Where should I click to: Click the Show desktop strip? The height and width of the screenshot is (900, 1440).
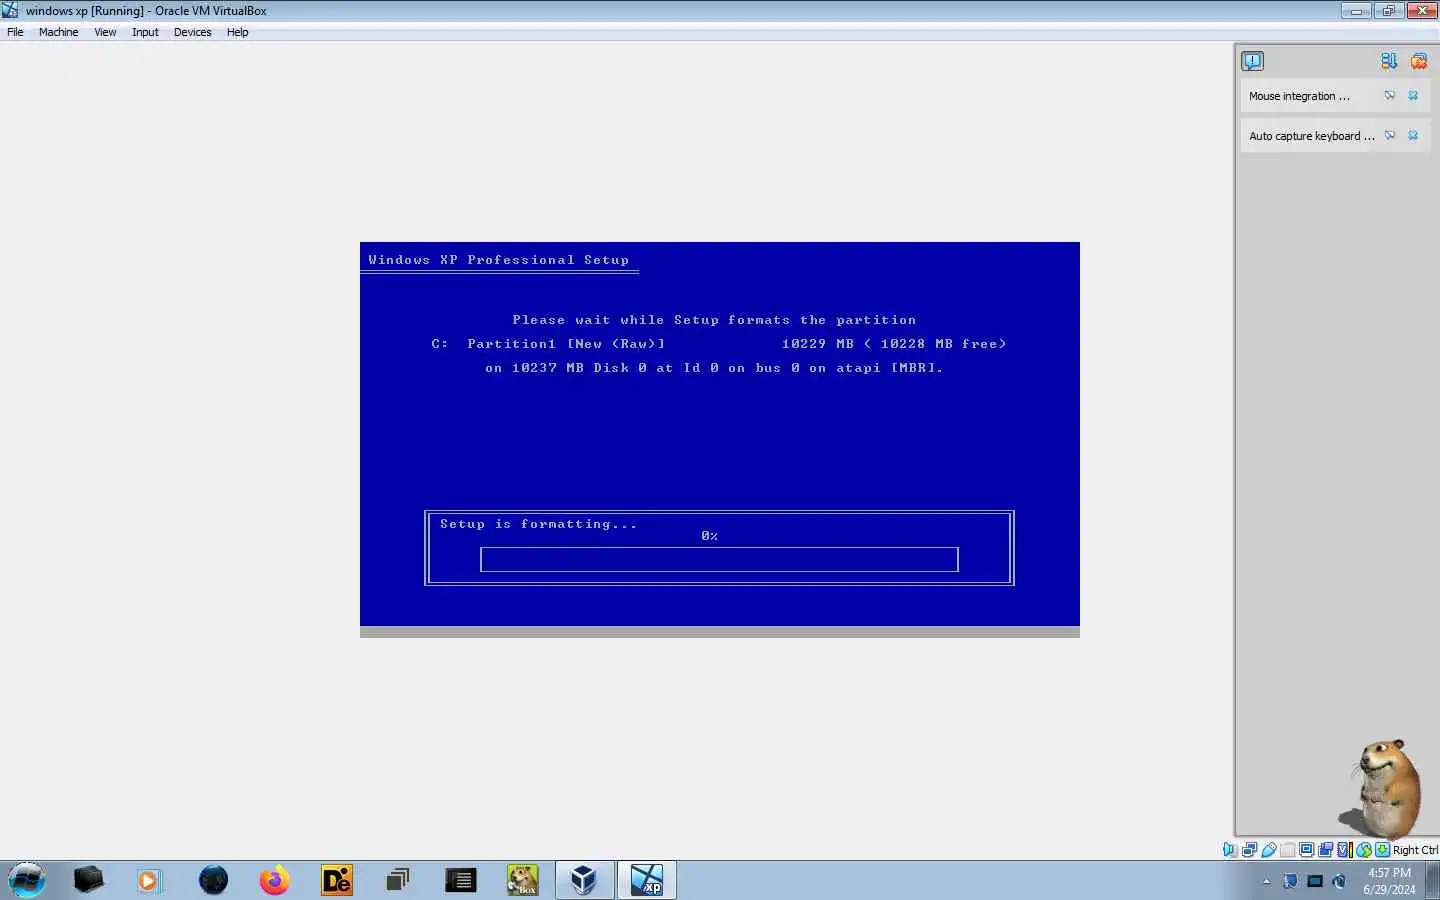click(x=1433, y=880)
